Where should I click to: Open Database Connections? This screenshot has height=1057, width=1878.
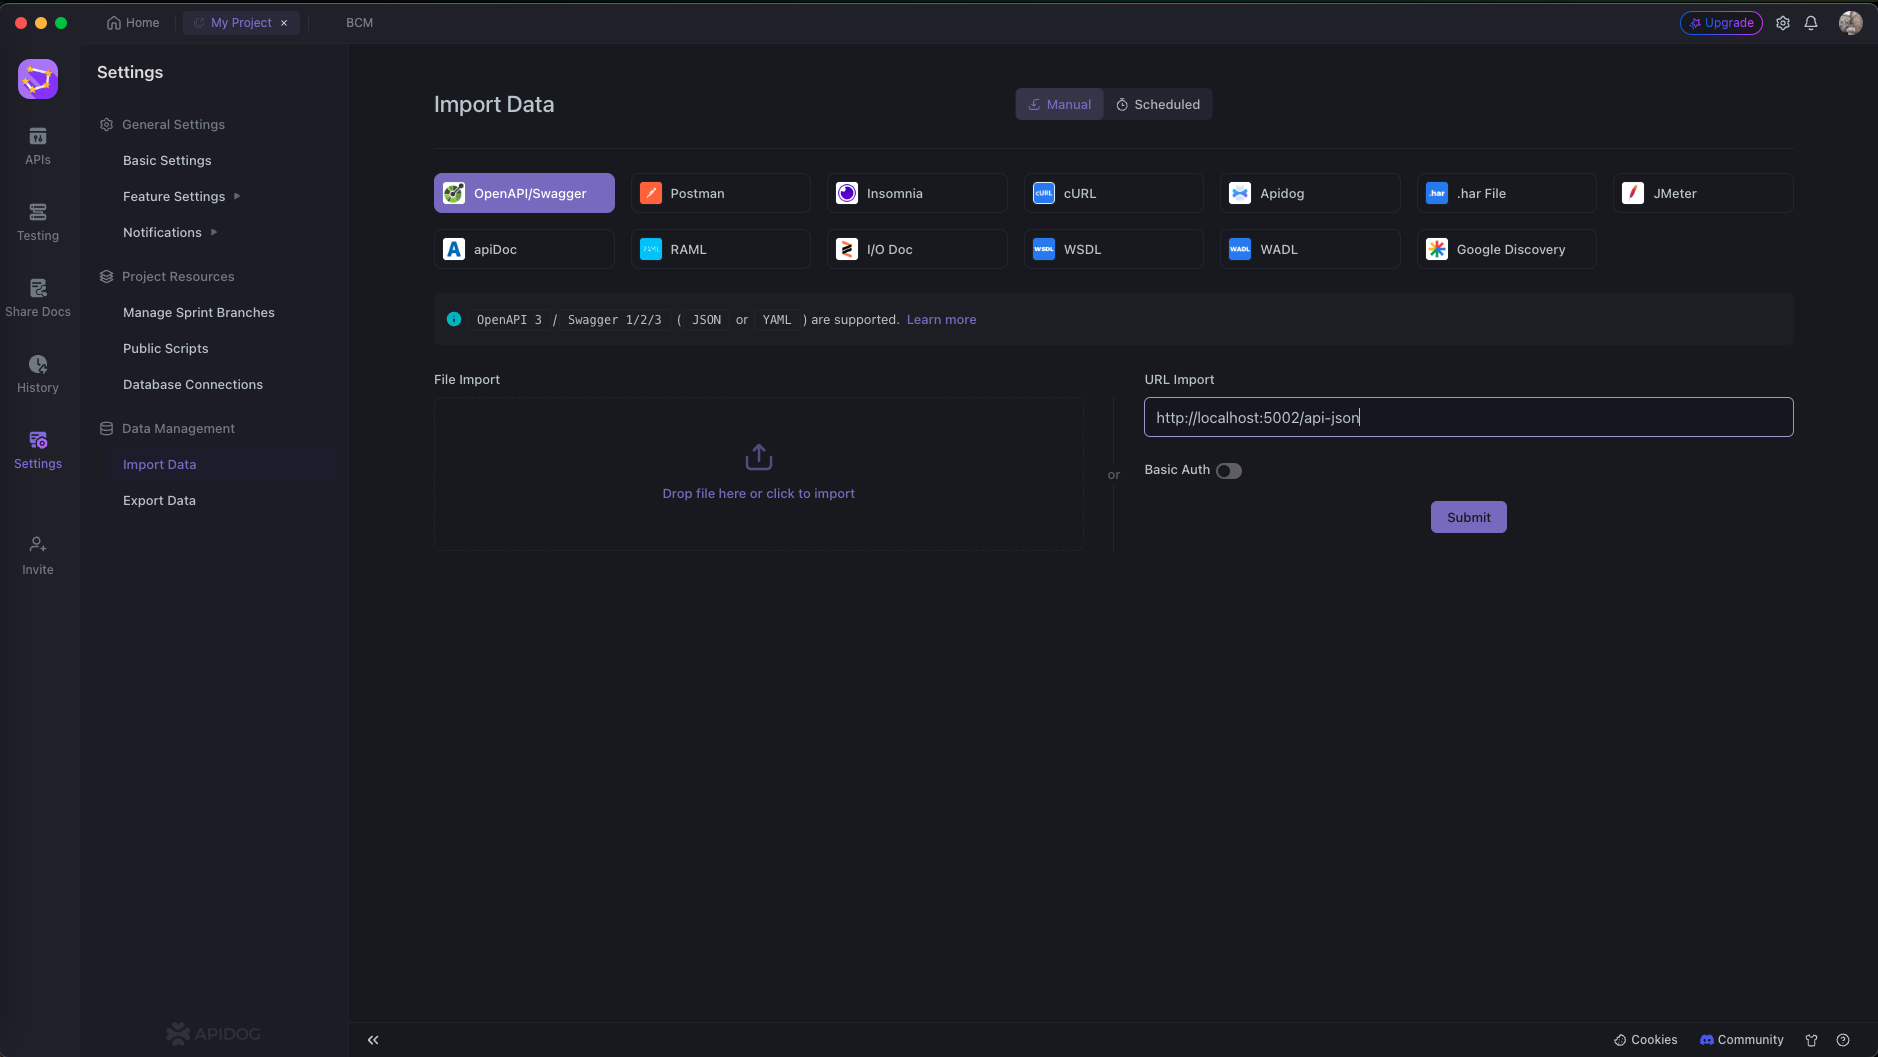[193, 384]
